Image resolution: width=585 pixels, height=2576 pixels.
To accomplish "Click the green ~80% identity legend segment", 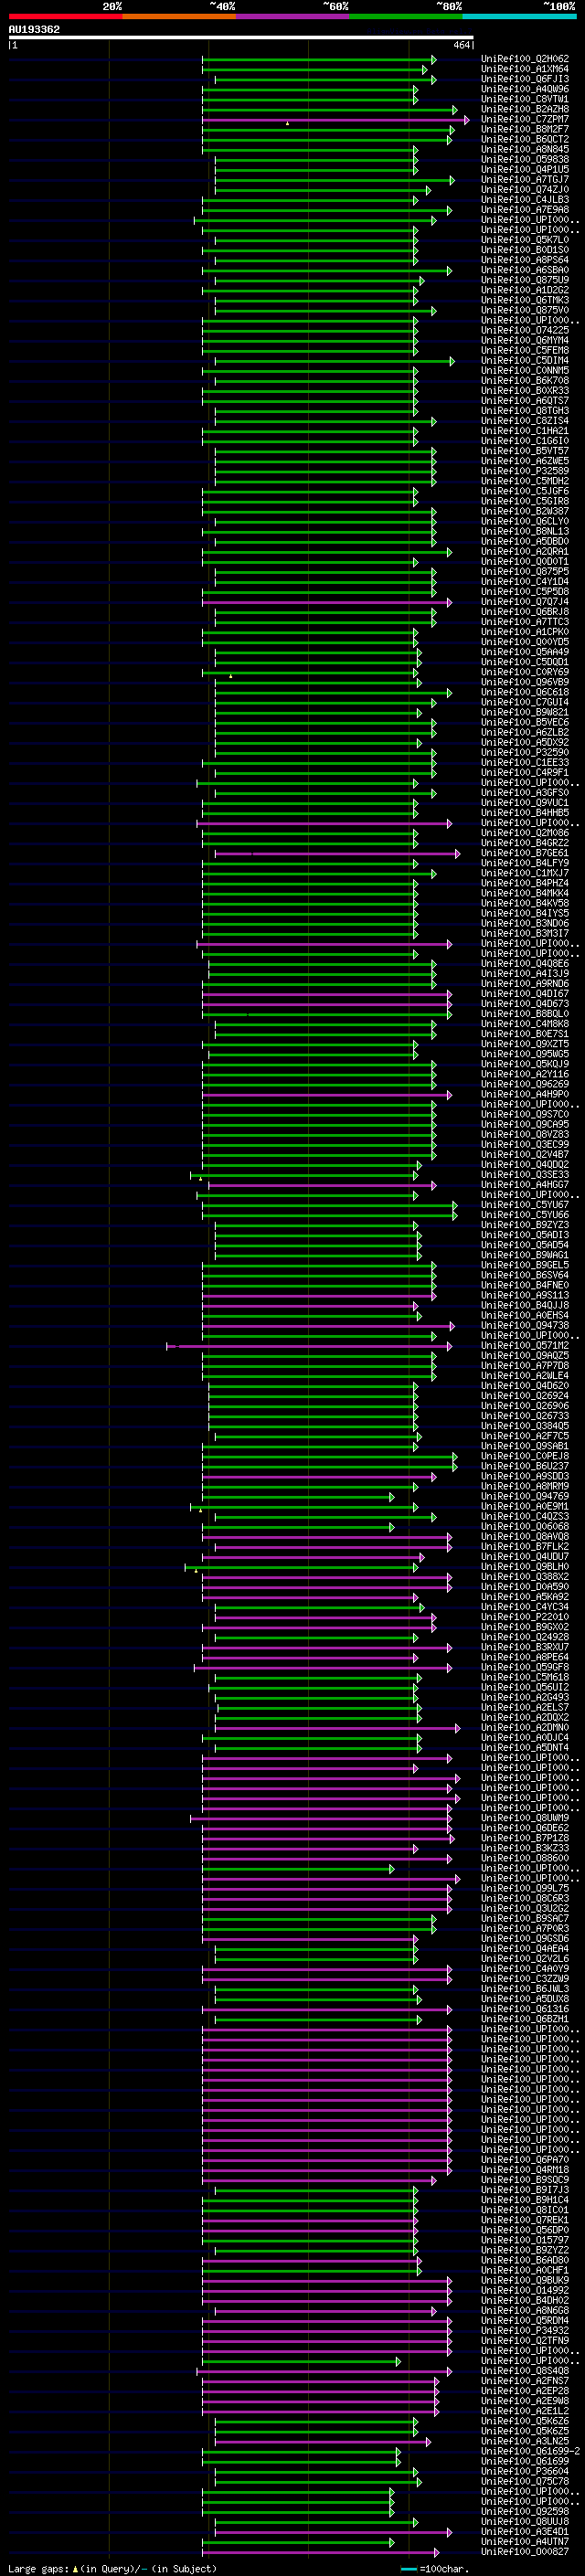I will pyautogui.click(x=406, y=16).
